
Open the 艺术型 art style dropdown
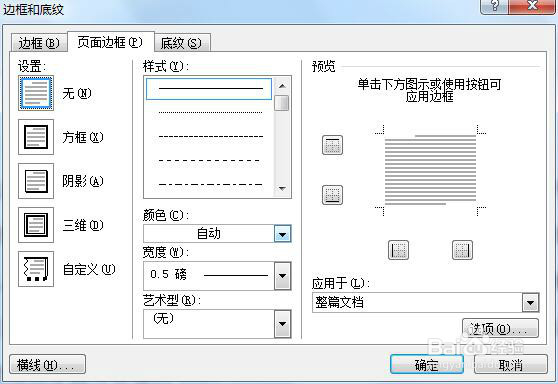coord(283,324)
